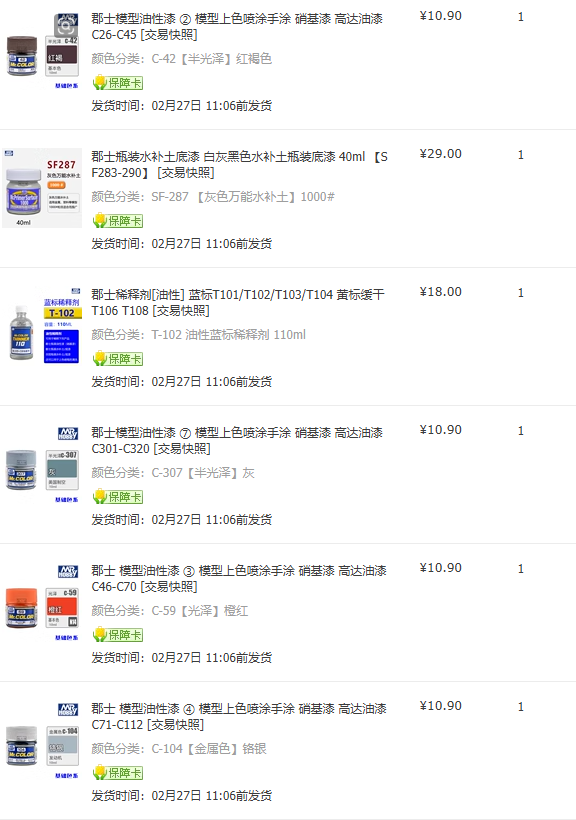
Task: Click 保障卡 badge under C-104 铬银 item
Action: [118, 773]
